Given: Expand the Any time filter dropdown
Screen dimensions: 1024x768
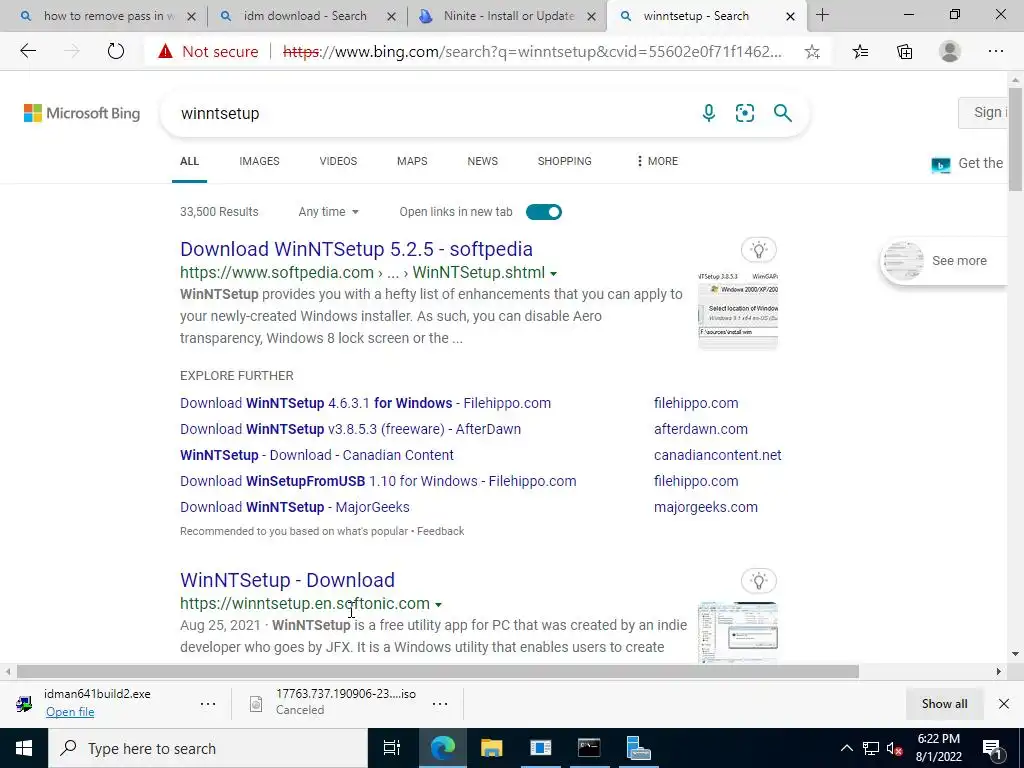Looking at the screenshot, I should 328,212.
